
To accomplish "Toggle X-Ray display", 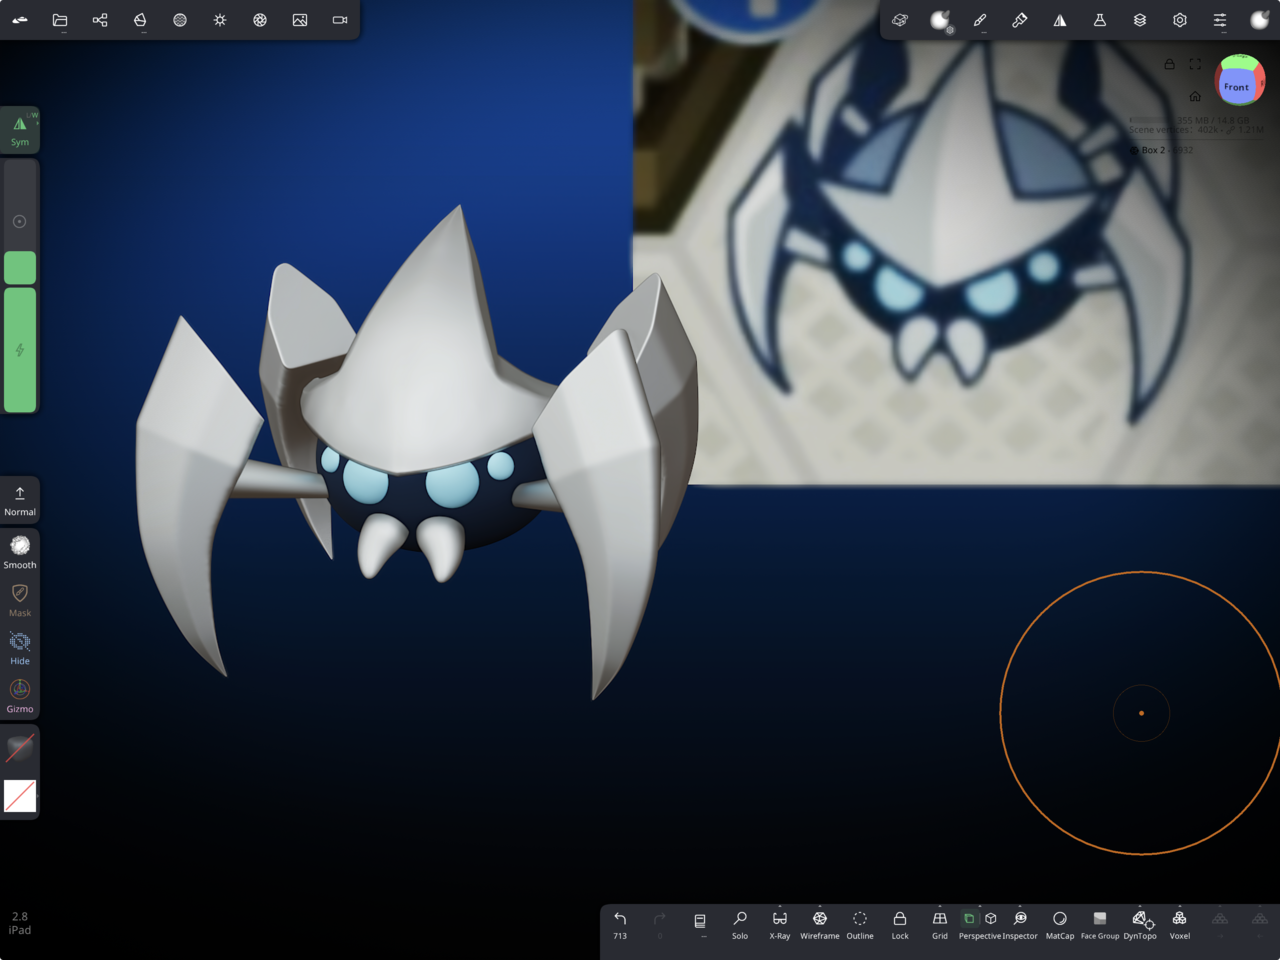I will (780, 925).
